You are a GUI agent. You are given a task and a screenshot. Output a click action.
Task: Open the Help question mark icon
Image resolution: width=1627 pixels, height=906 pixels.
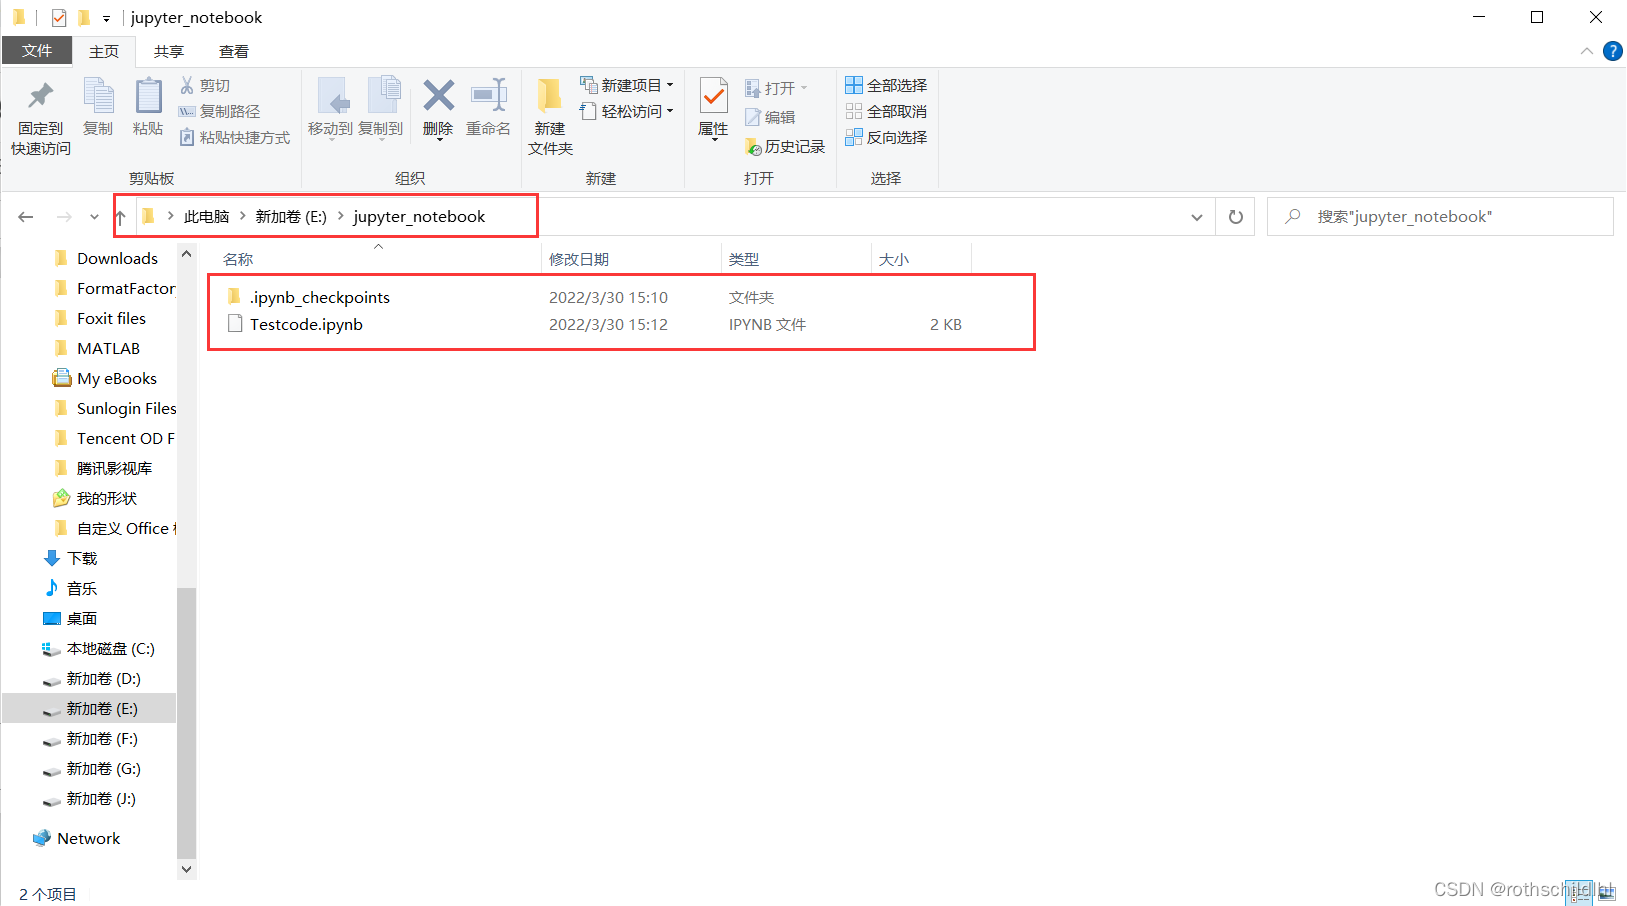click(1612, 51)
